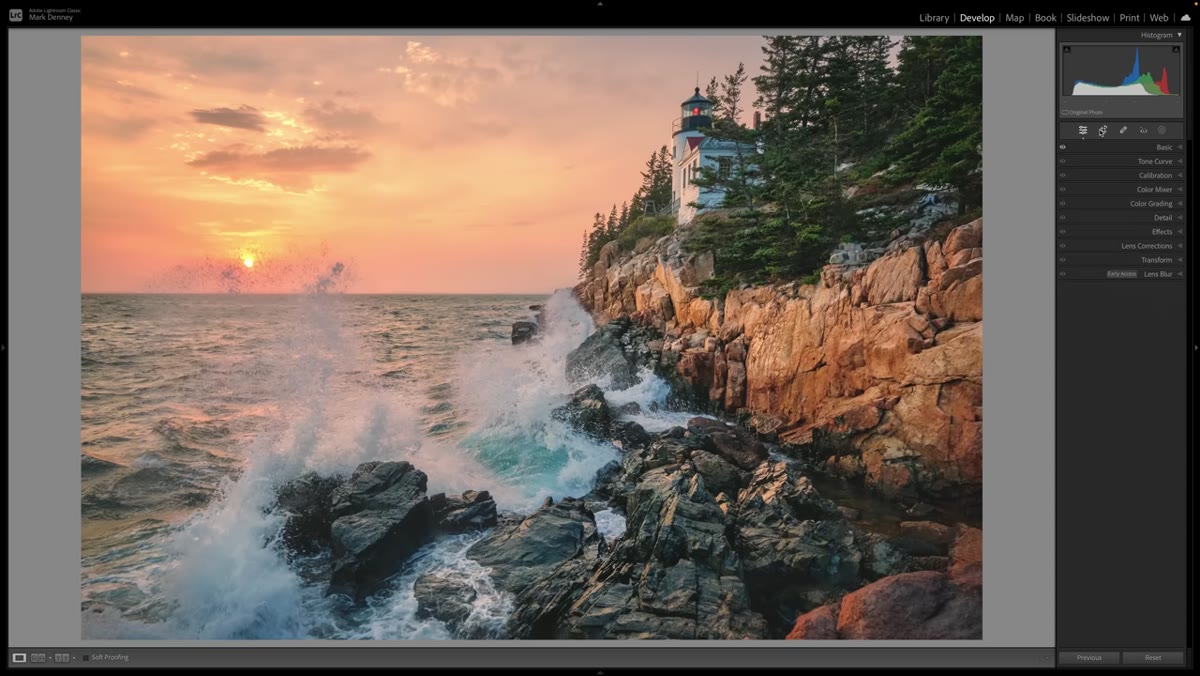The image size is (1200, 676).
Task: Select the Crop overlay tool
Action: click(1103, 130)
